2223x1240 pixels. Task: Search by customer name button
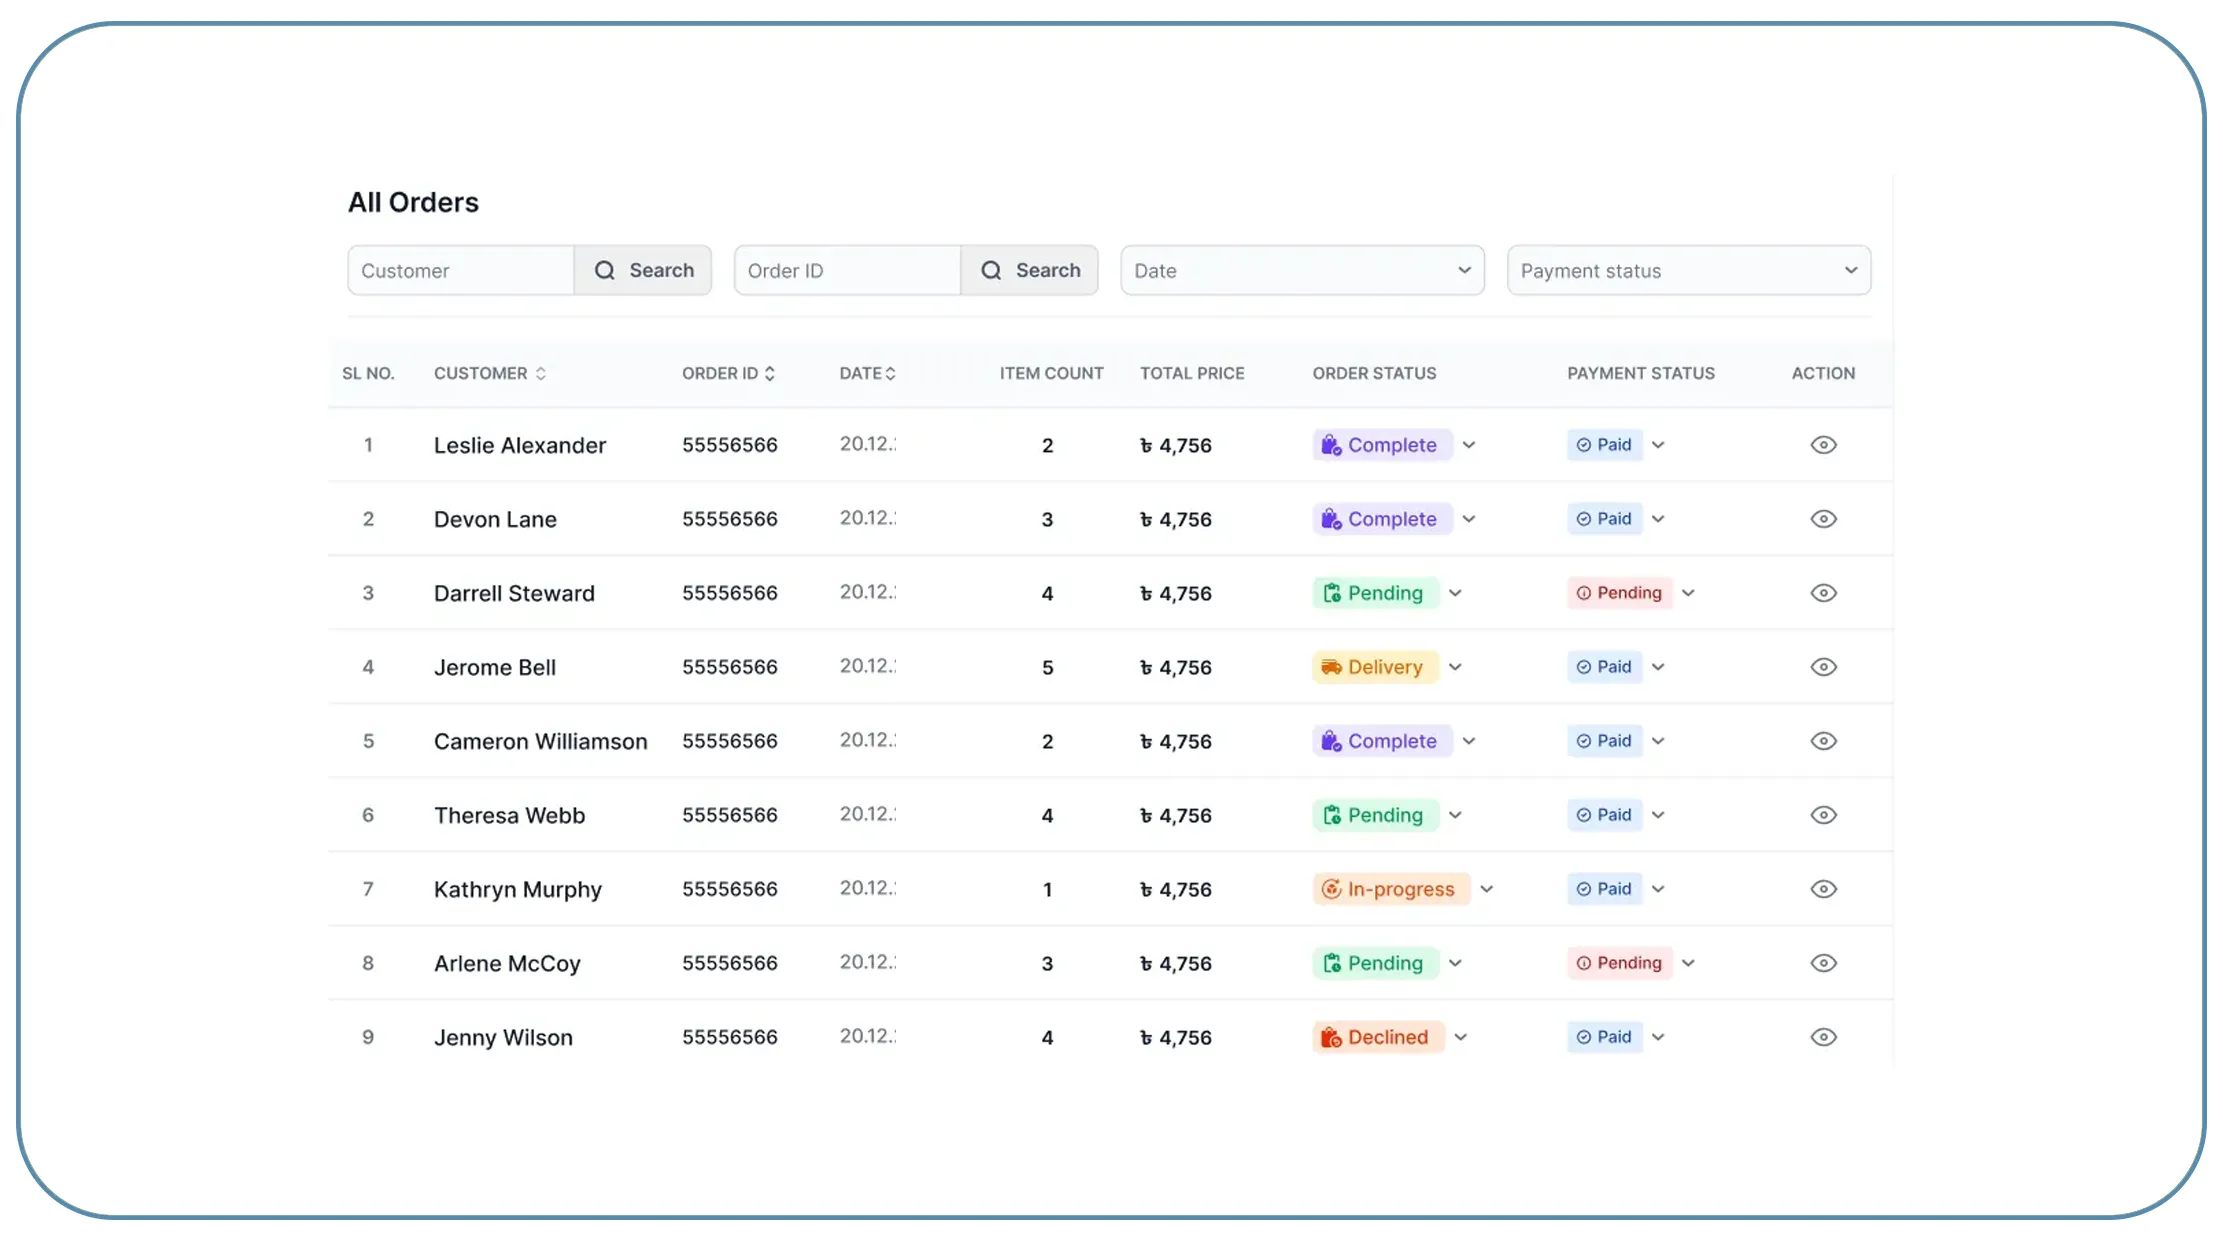coord(643,270)
